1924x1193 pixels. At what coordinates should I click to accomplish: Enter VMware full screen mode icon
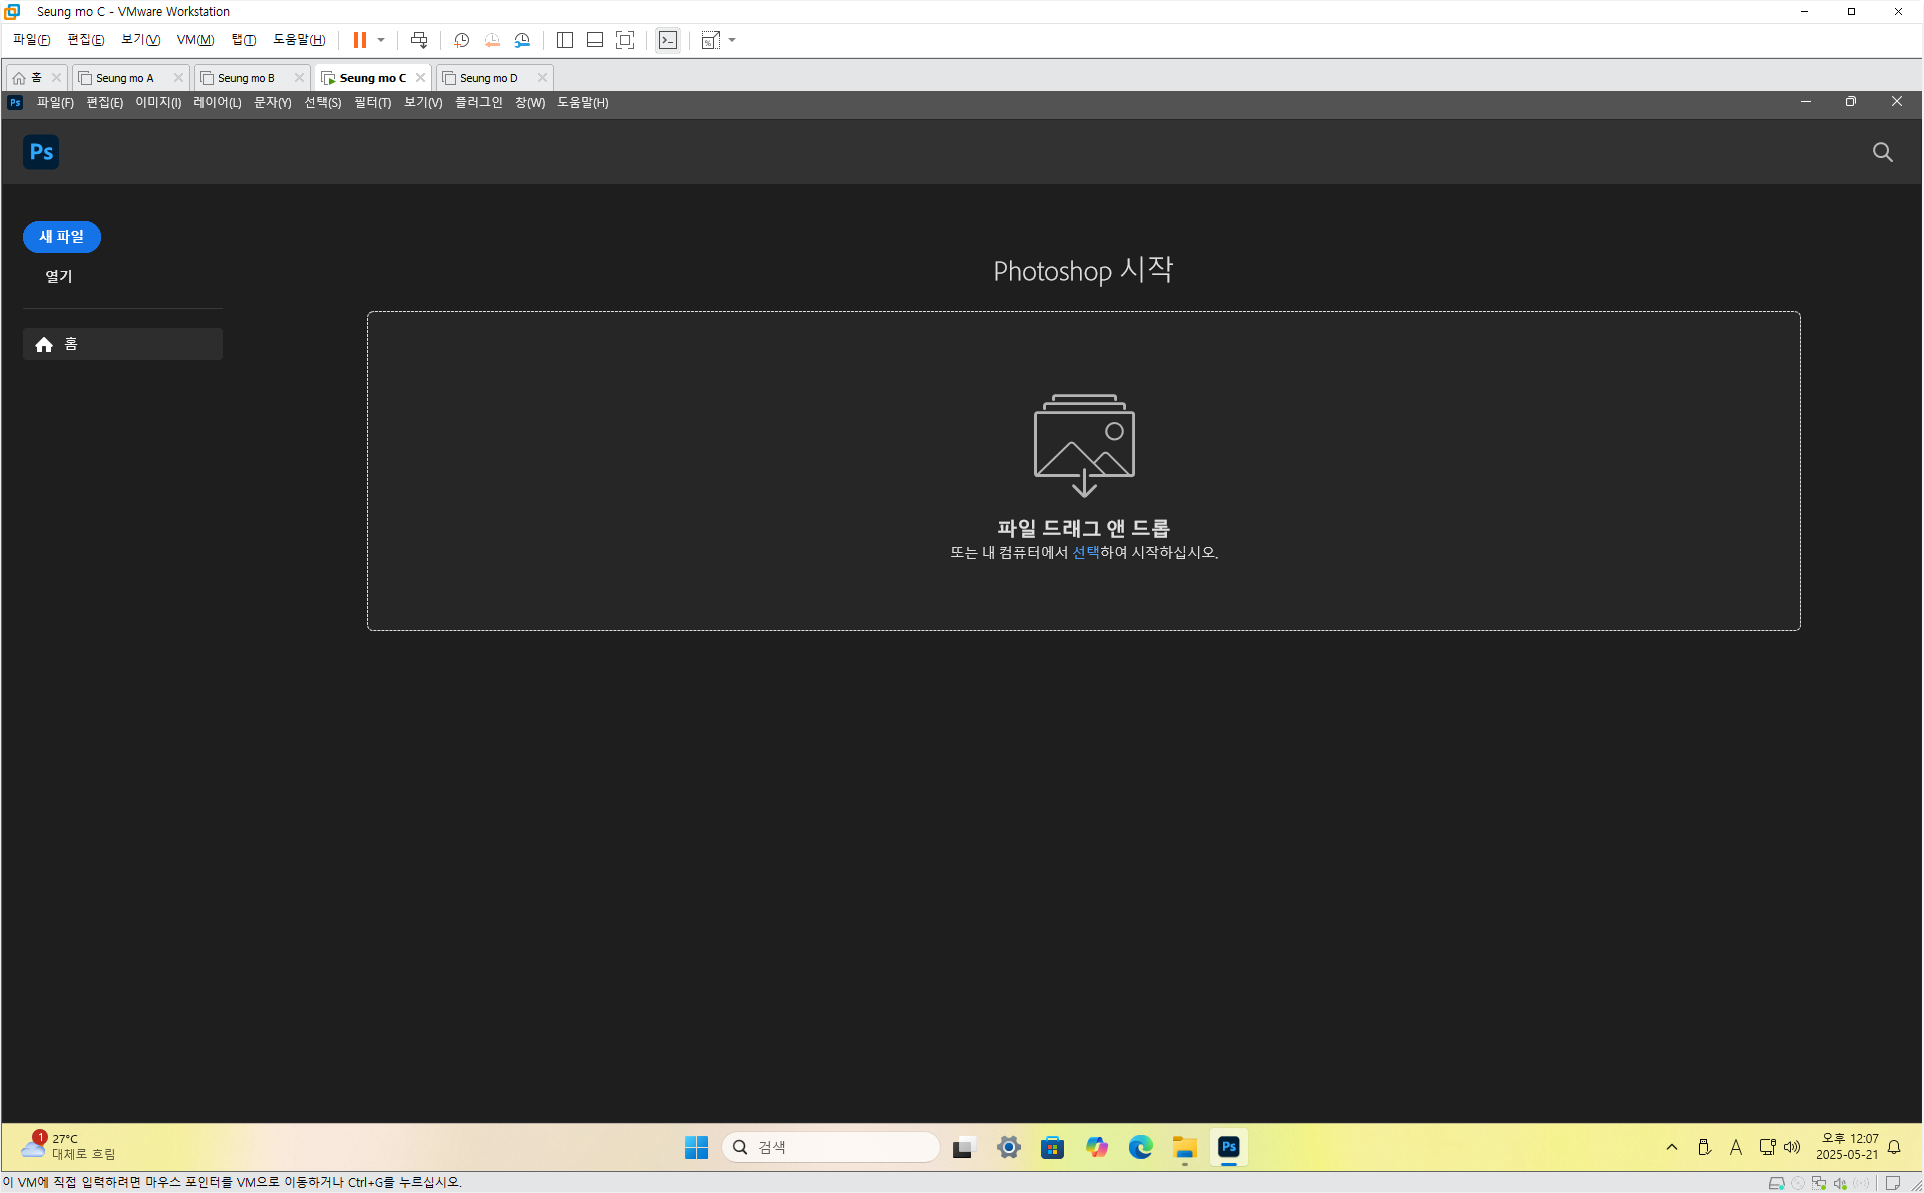point(625,40)
